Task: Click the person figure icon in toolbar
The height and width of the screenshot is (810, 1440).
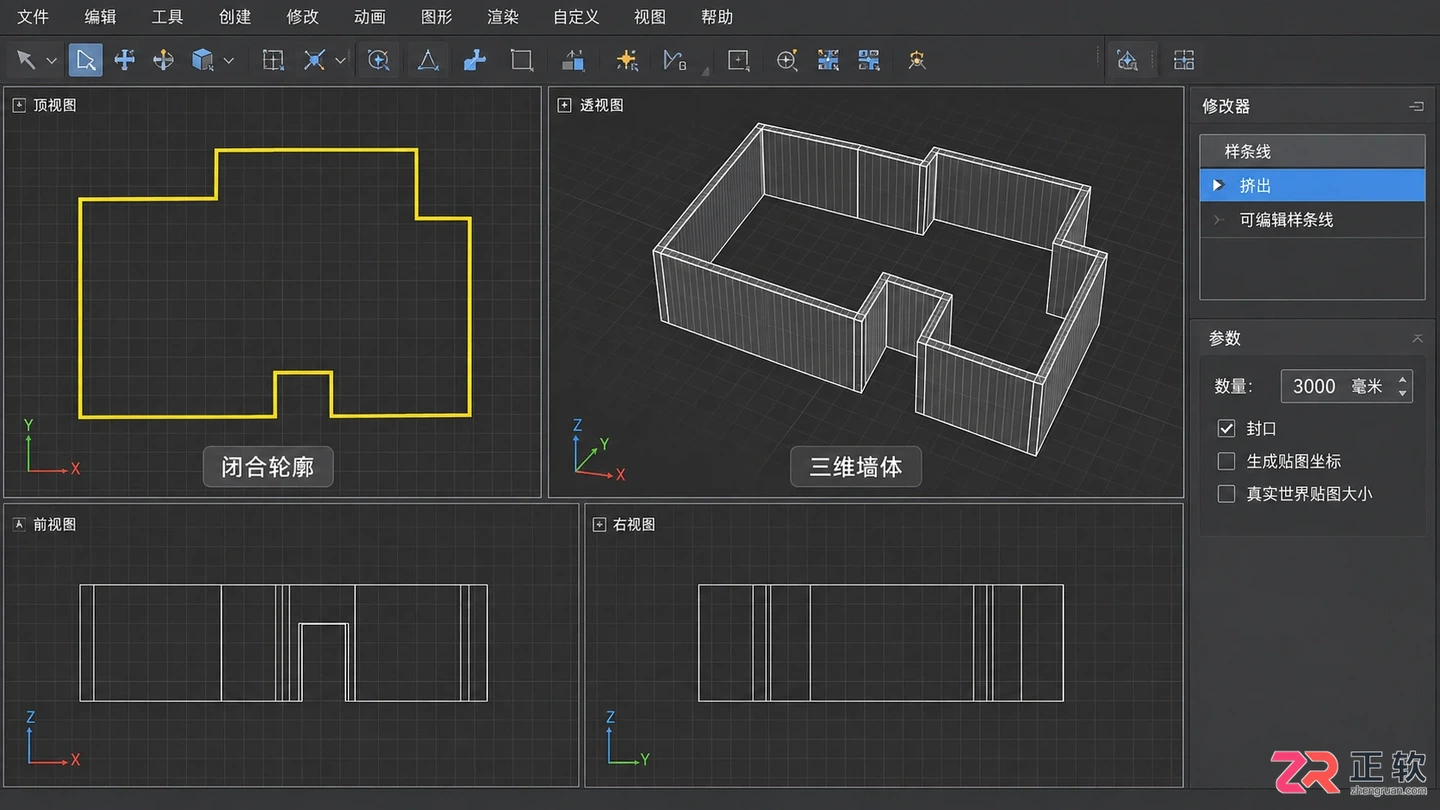Action: (x=917, y=60)
